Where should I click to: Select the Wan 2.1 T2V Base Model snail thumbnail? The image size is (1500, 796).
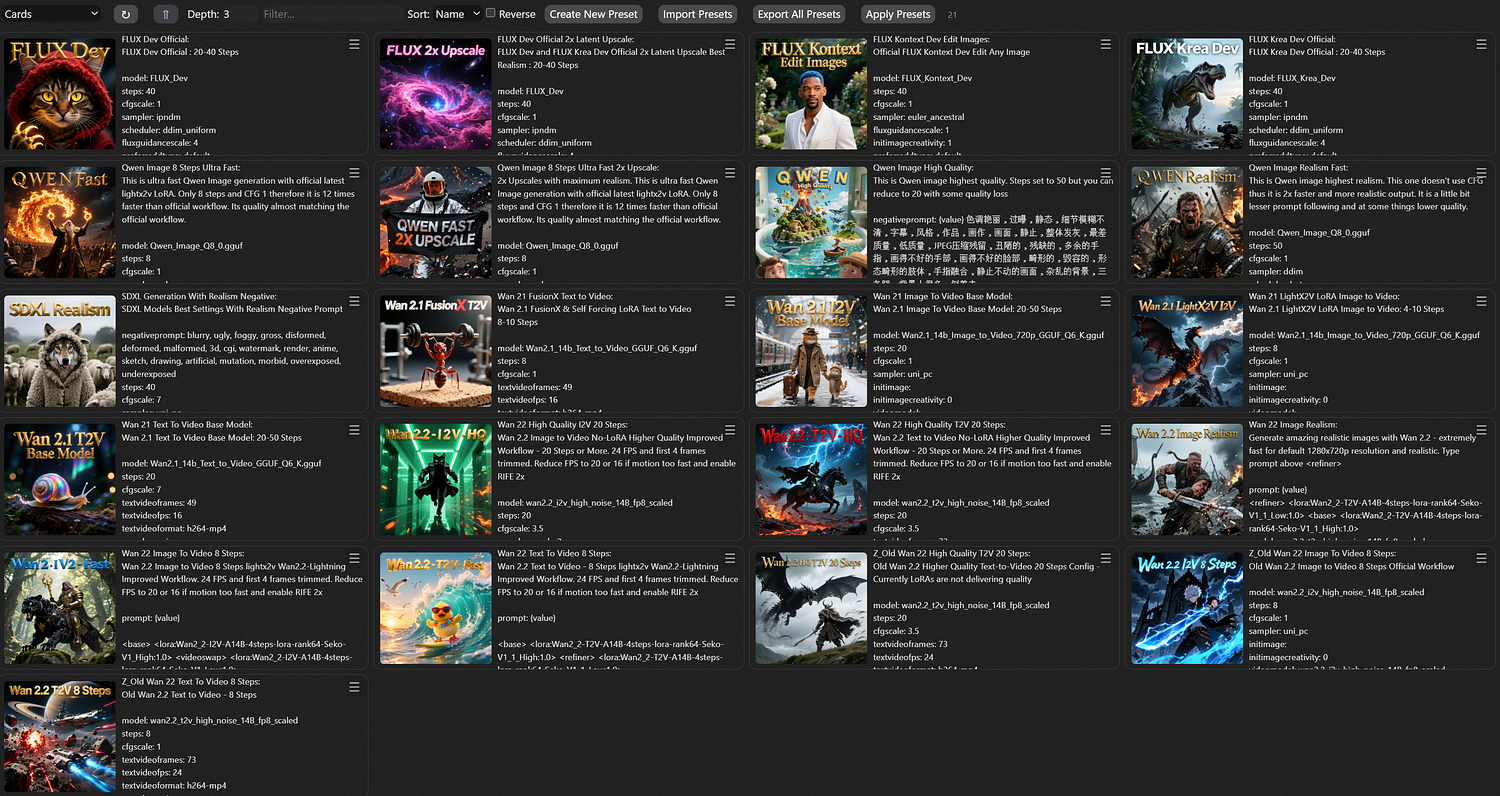[x=60, y=479]
